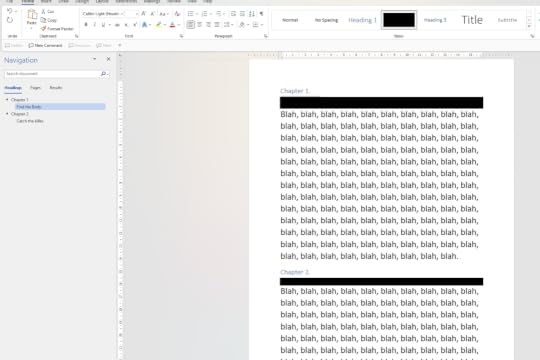Click the Text Effects glowing A icon

(x=145, y=25)
